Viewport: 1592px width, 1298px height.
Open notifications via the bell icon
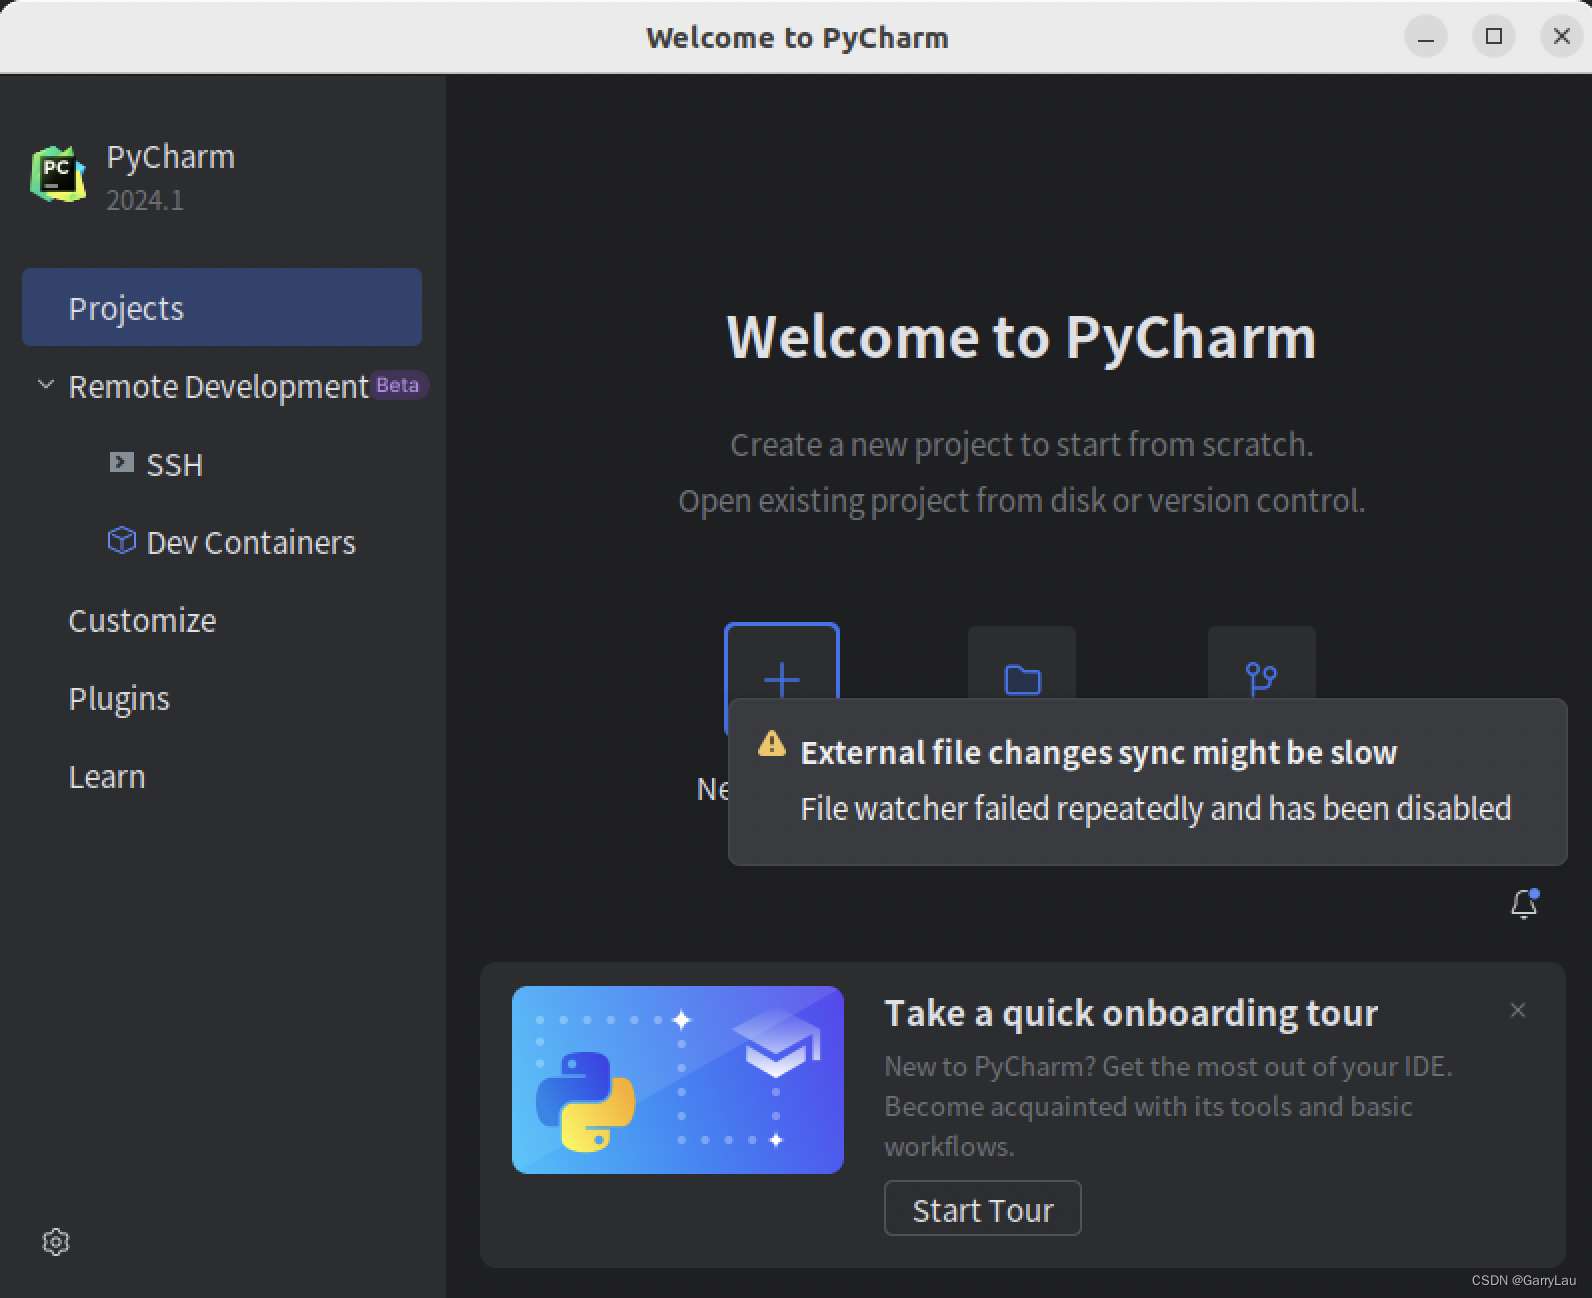coord(1524,904)
